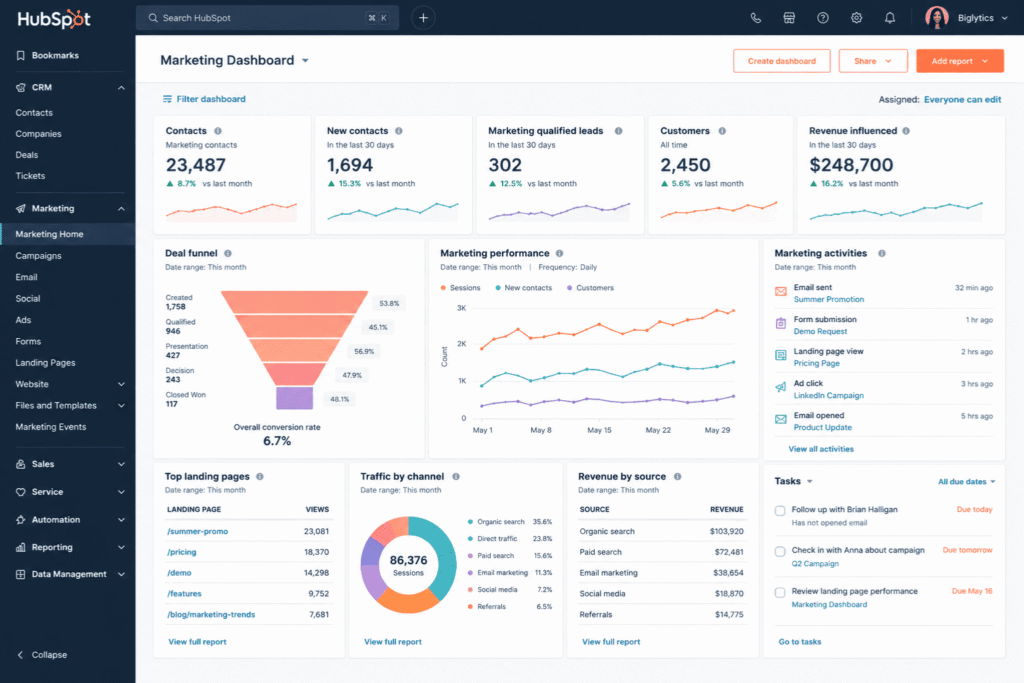
Task: Open the Add report dropdown
Action: pos(959,61)
